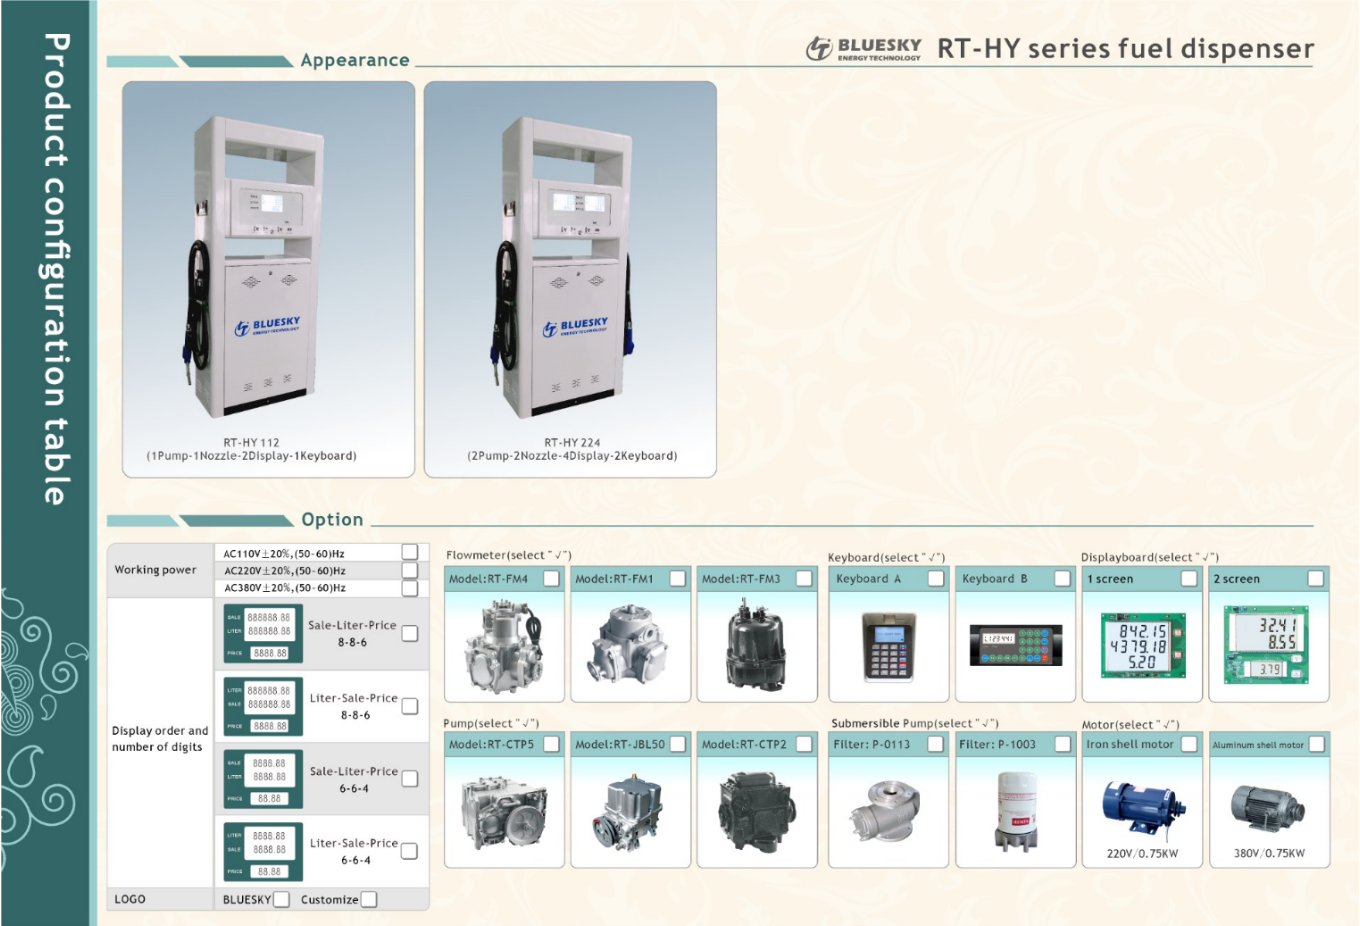
Task: Click the RT-HY 224 dispenser photo
Action: pos(565,267)
